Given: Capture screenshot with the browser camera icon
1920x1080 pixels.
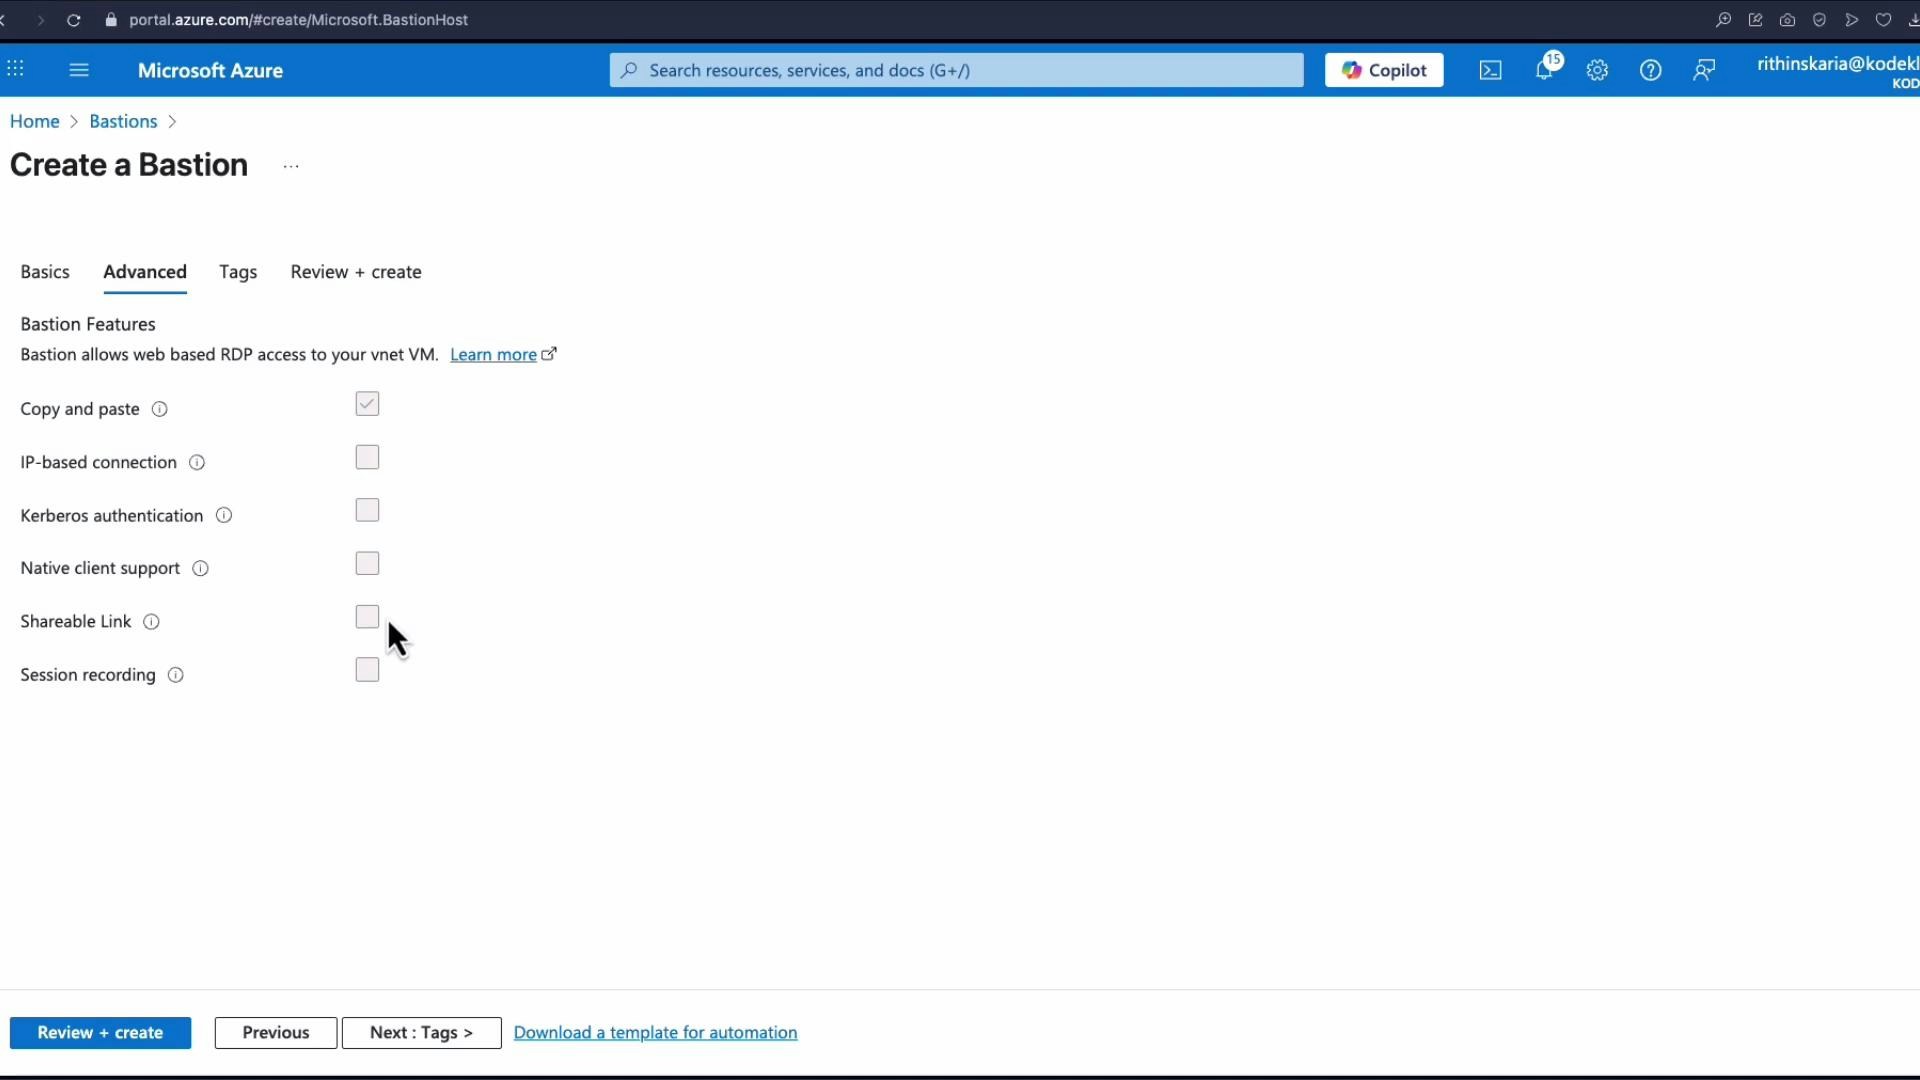Looking at the screenshot, I should [1787, 20].
